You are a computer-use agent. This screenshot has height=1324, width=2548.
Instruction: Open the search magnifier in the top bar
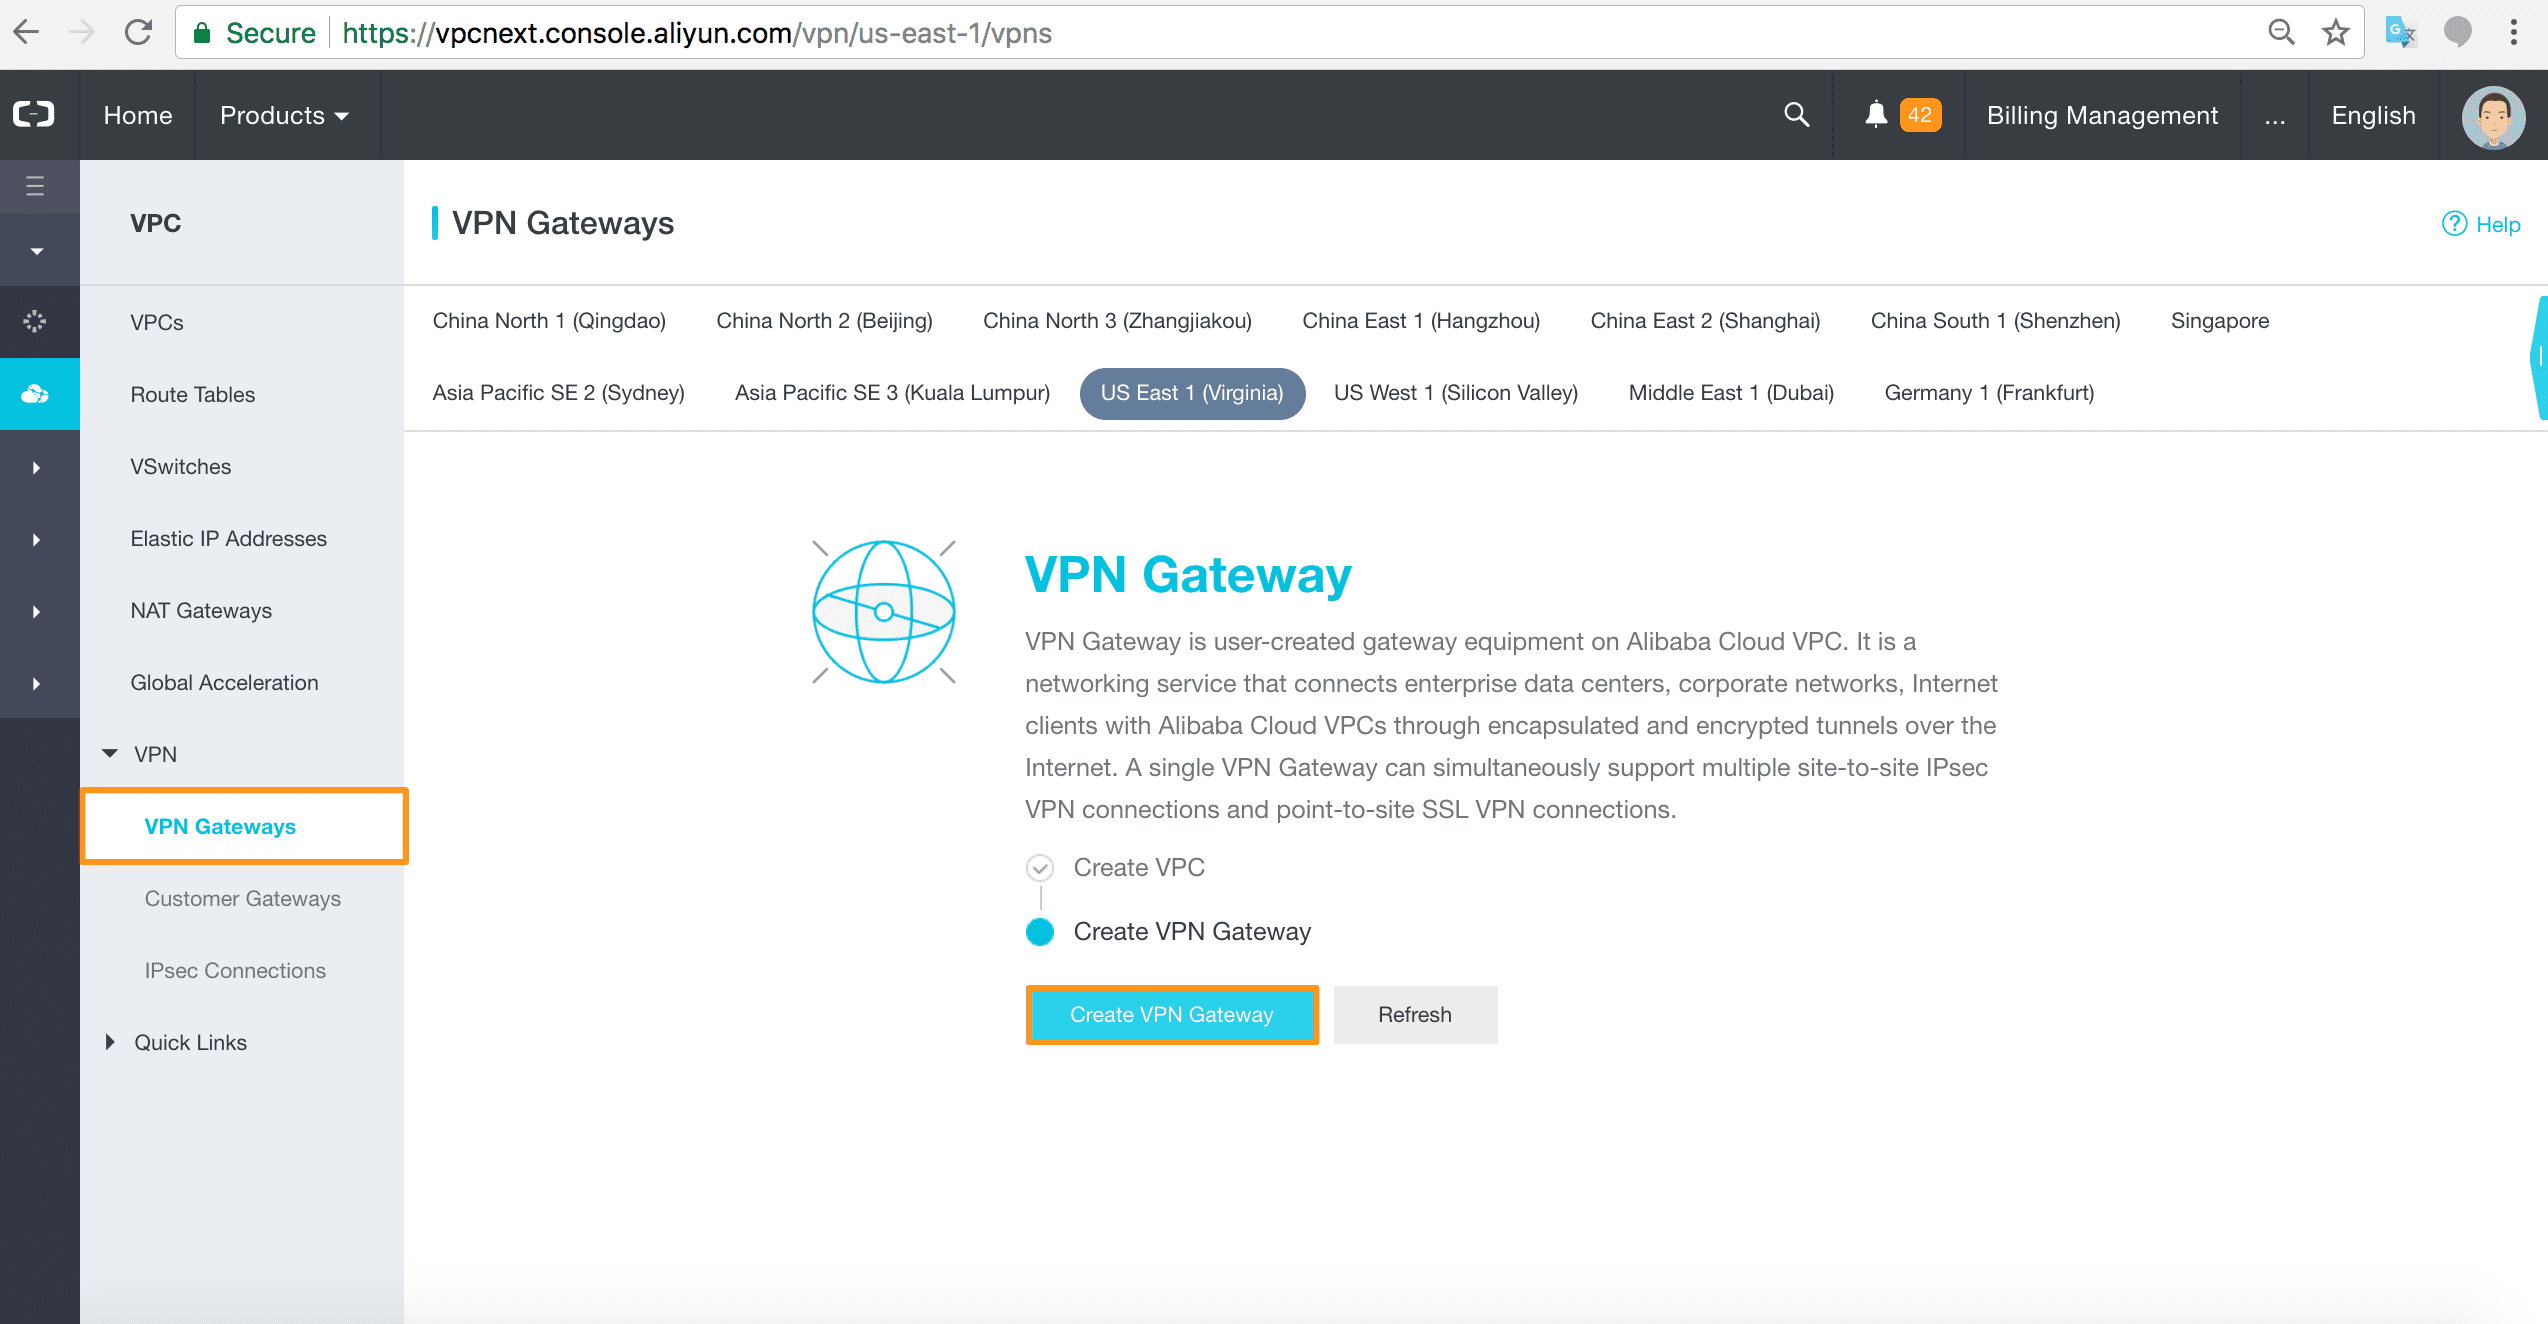click(1797, 115)
